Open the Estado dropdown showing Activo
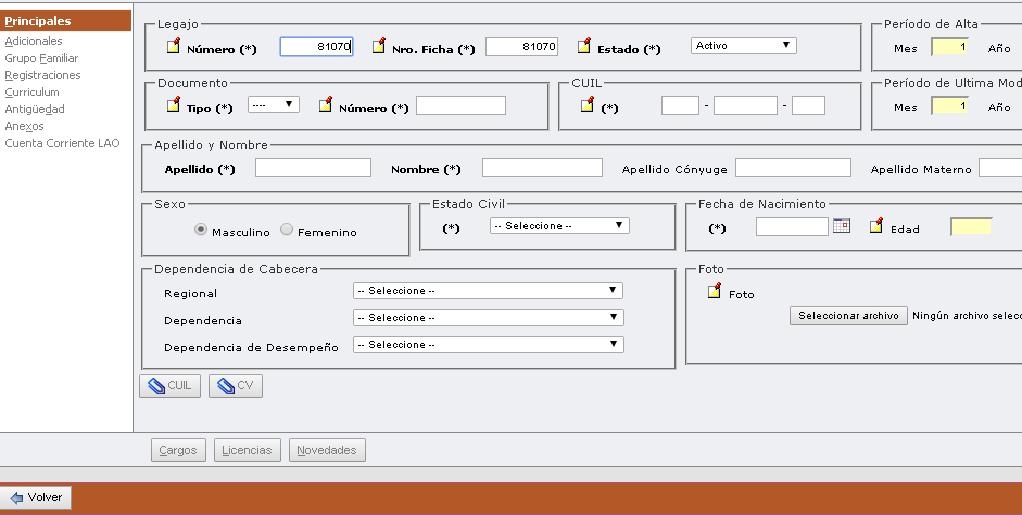This screenshot has width=1022, height=515. (x=743, y=46)
